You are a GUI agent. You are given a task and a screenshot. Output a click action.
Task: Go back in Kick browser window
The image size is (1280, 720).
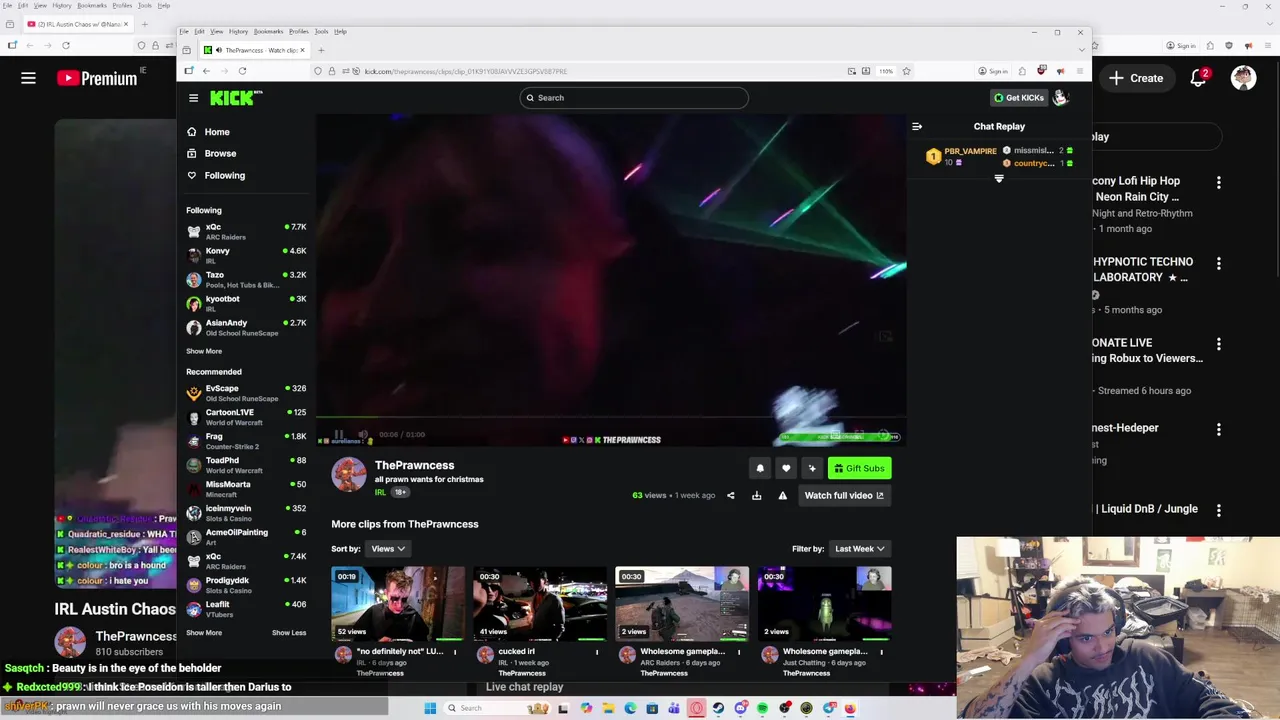pyautogui.click(x=206, y=71)
